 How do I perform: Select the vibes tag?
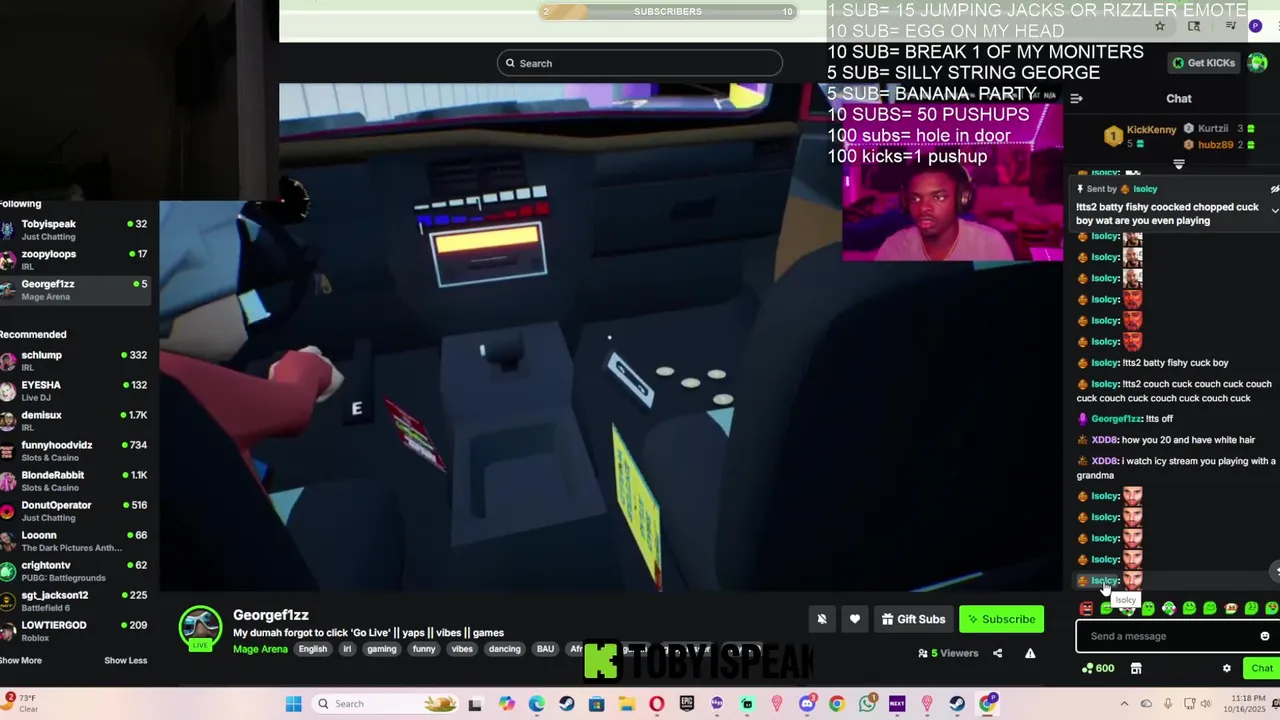[x=462, y=649]
